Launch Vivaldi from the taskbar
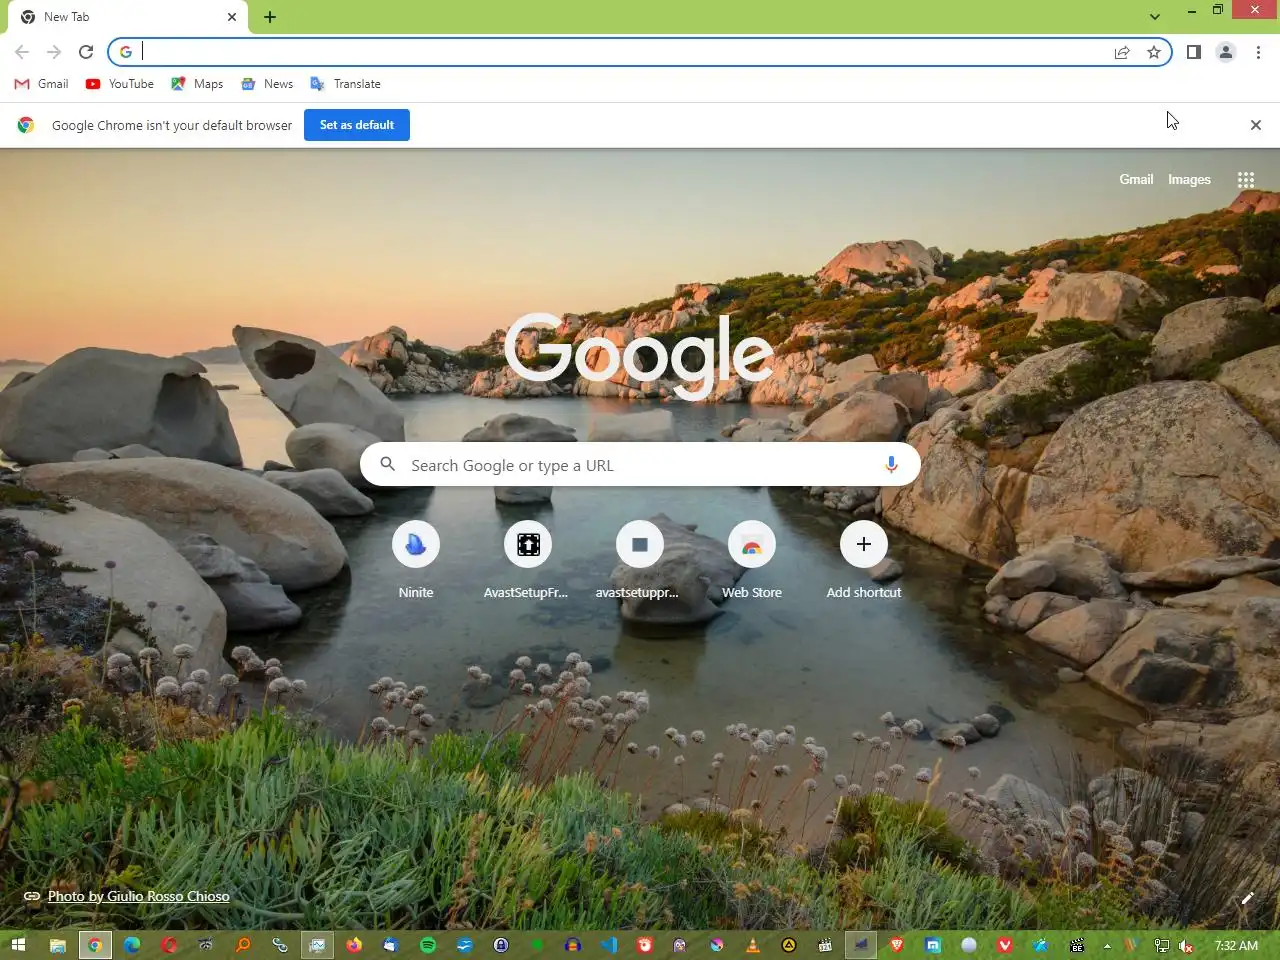 click(x=1005, y=945)
